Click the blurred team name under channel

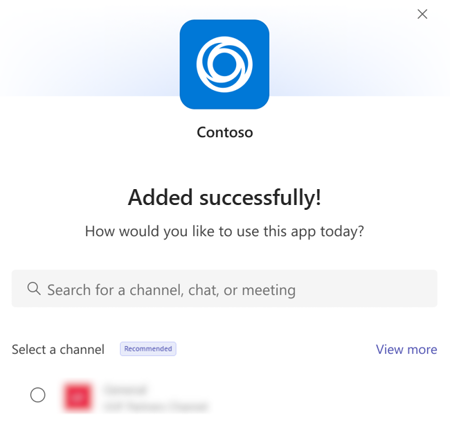[x=156, y=406]
